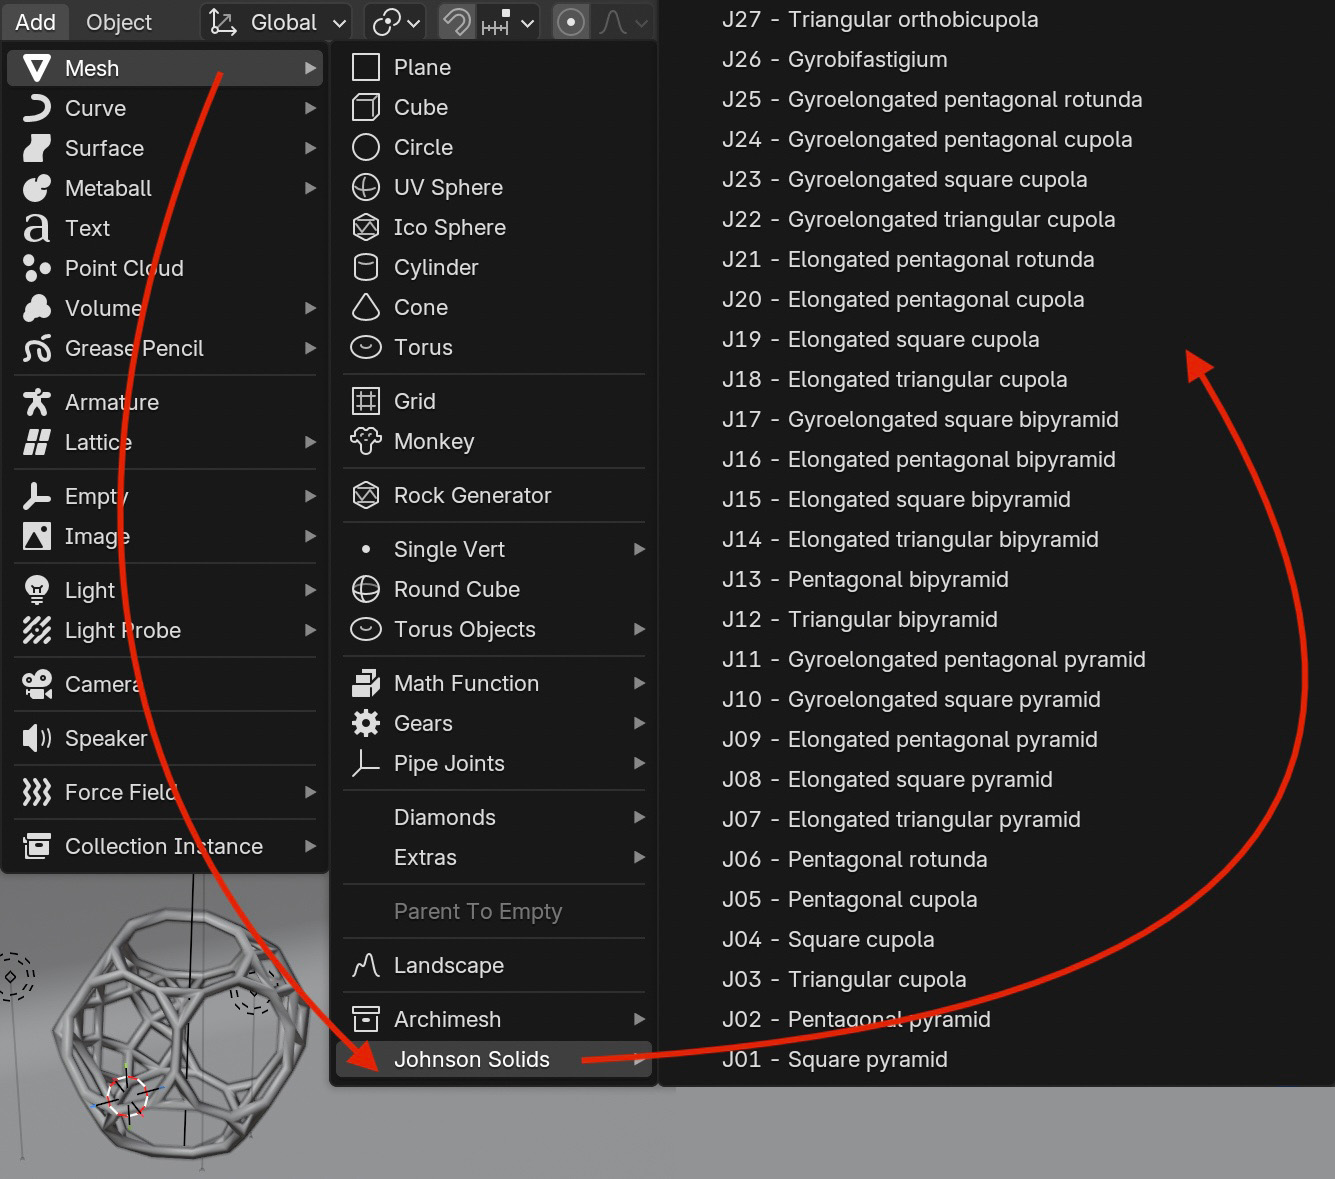Open the Diamonds submenu entry

(x=494, y=817)
